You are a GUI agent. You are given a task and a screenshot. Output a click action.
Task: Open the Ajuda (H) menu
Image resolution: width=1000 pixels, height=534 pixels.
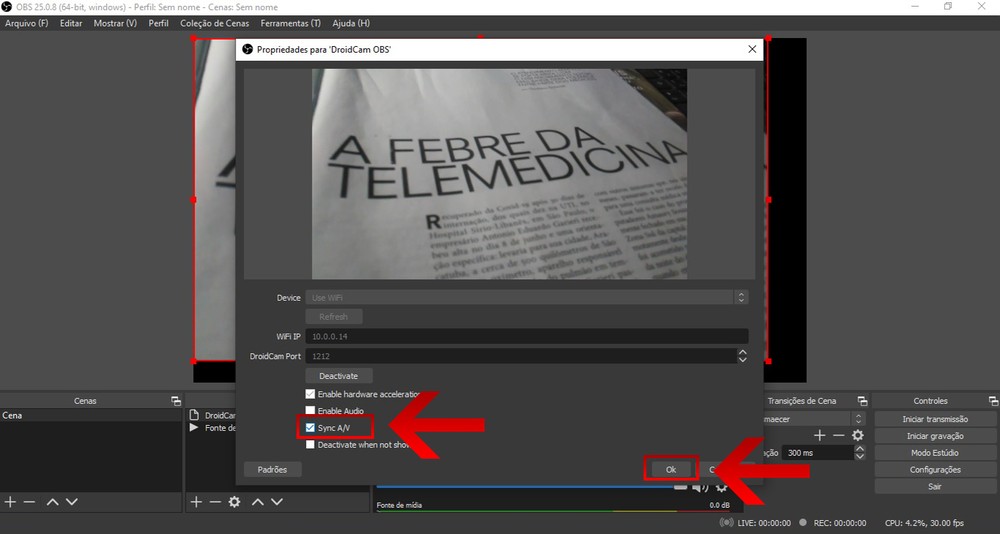point(351,23)
